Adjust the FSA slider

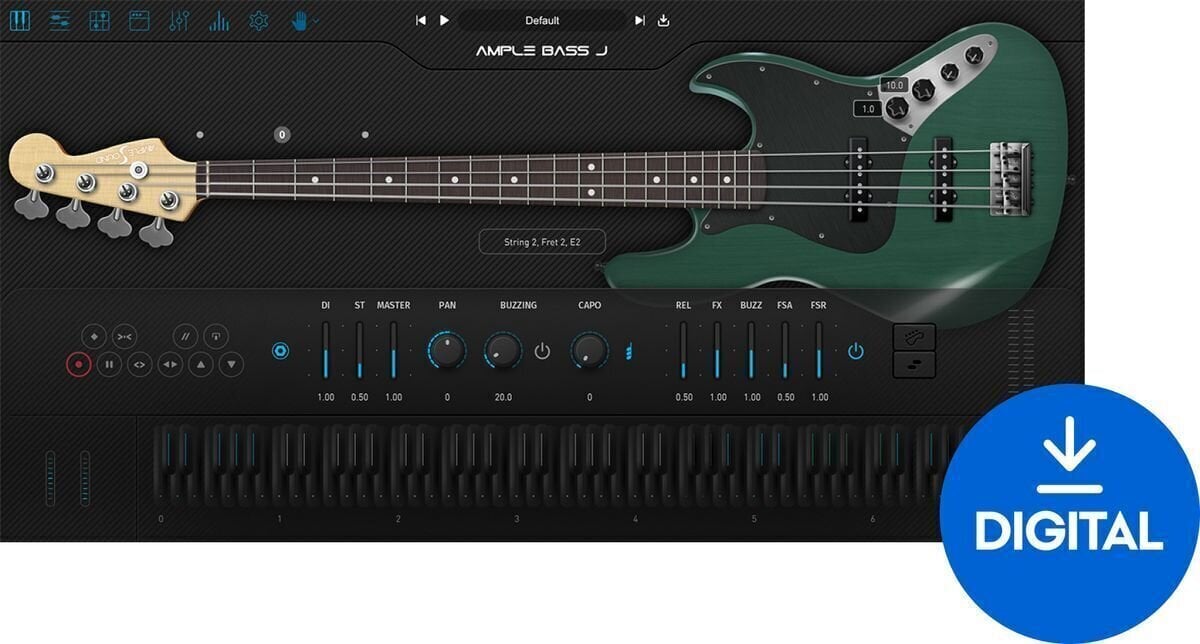785,350
